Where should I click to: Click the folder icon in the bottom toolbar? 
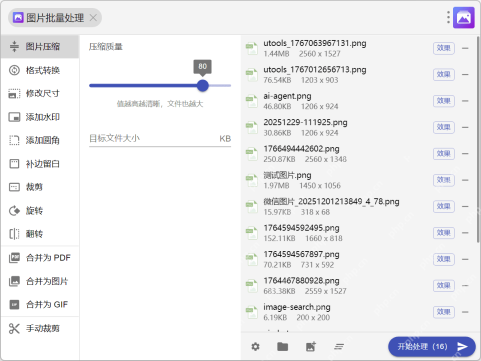click(x=283, y=347)
